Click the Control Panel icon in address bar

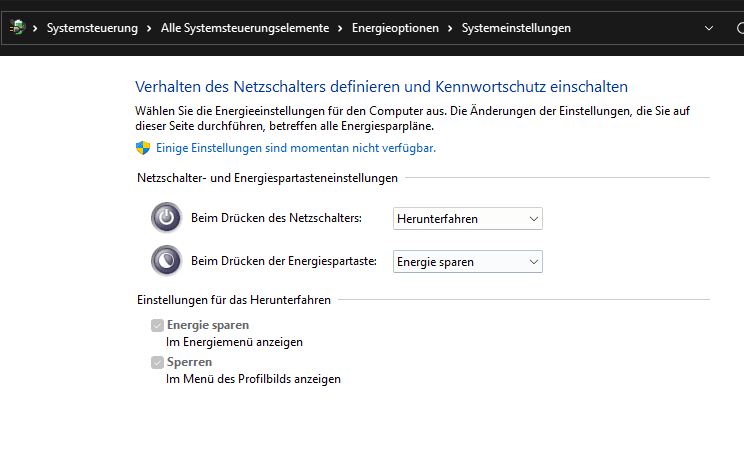[x=17, y=28]
